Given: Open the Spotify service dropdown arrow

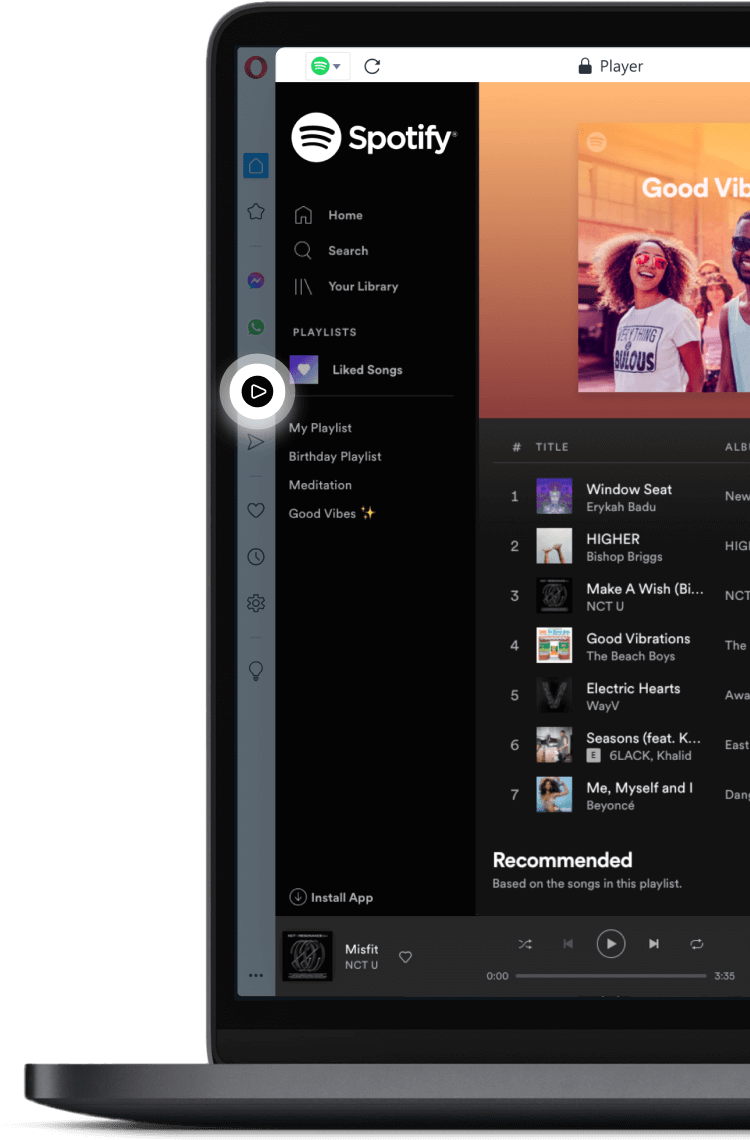Looking at the screenshot, I should 337,67.
